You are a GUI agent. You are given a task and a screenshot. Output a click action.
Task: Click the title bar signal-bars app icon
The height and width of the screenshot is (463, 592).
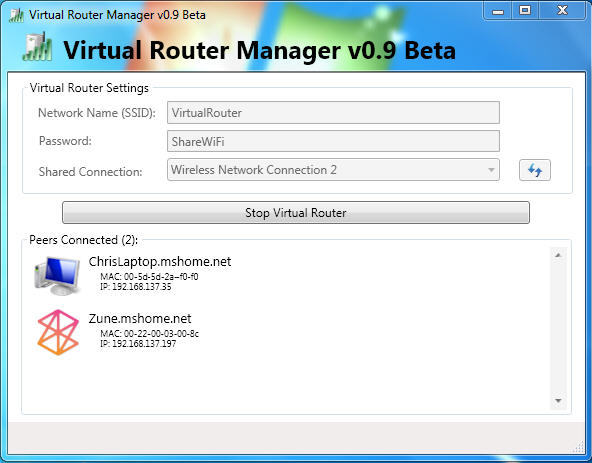click(x=16, y=15)
